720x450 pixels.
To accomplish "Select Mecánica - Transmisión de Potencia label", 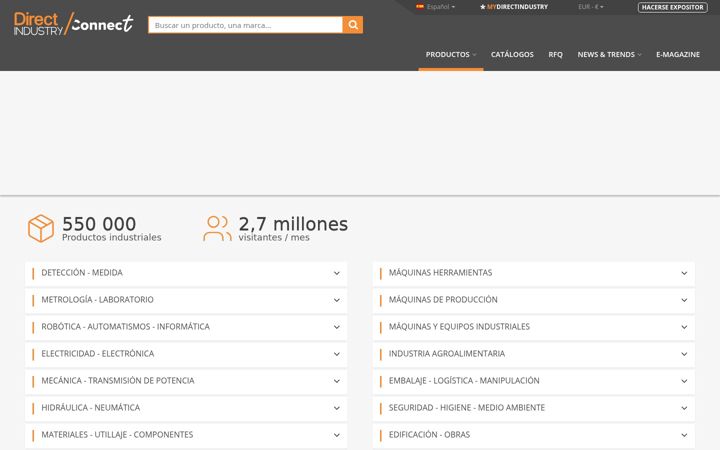I will click(x=118, y=381).
